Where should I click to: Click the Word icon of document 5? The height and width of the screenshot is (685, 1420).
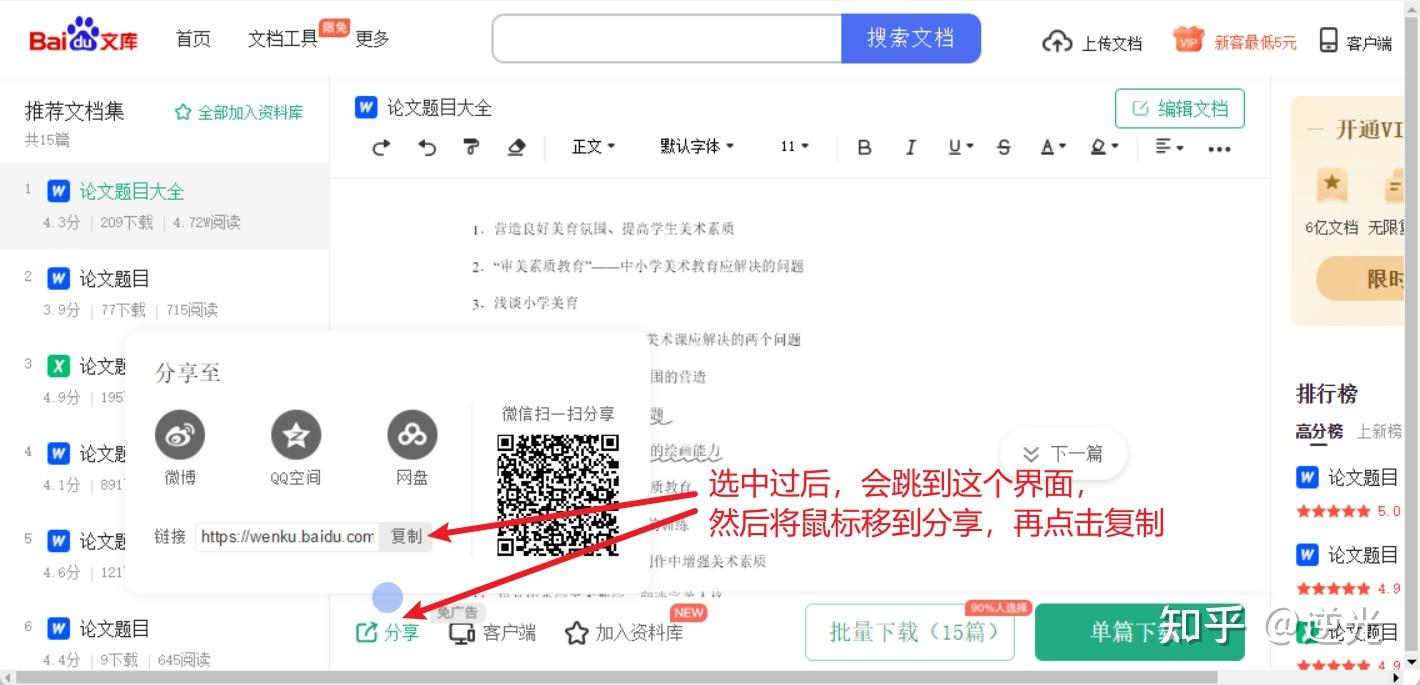(x=59, y=541)
